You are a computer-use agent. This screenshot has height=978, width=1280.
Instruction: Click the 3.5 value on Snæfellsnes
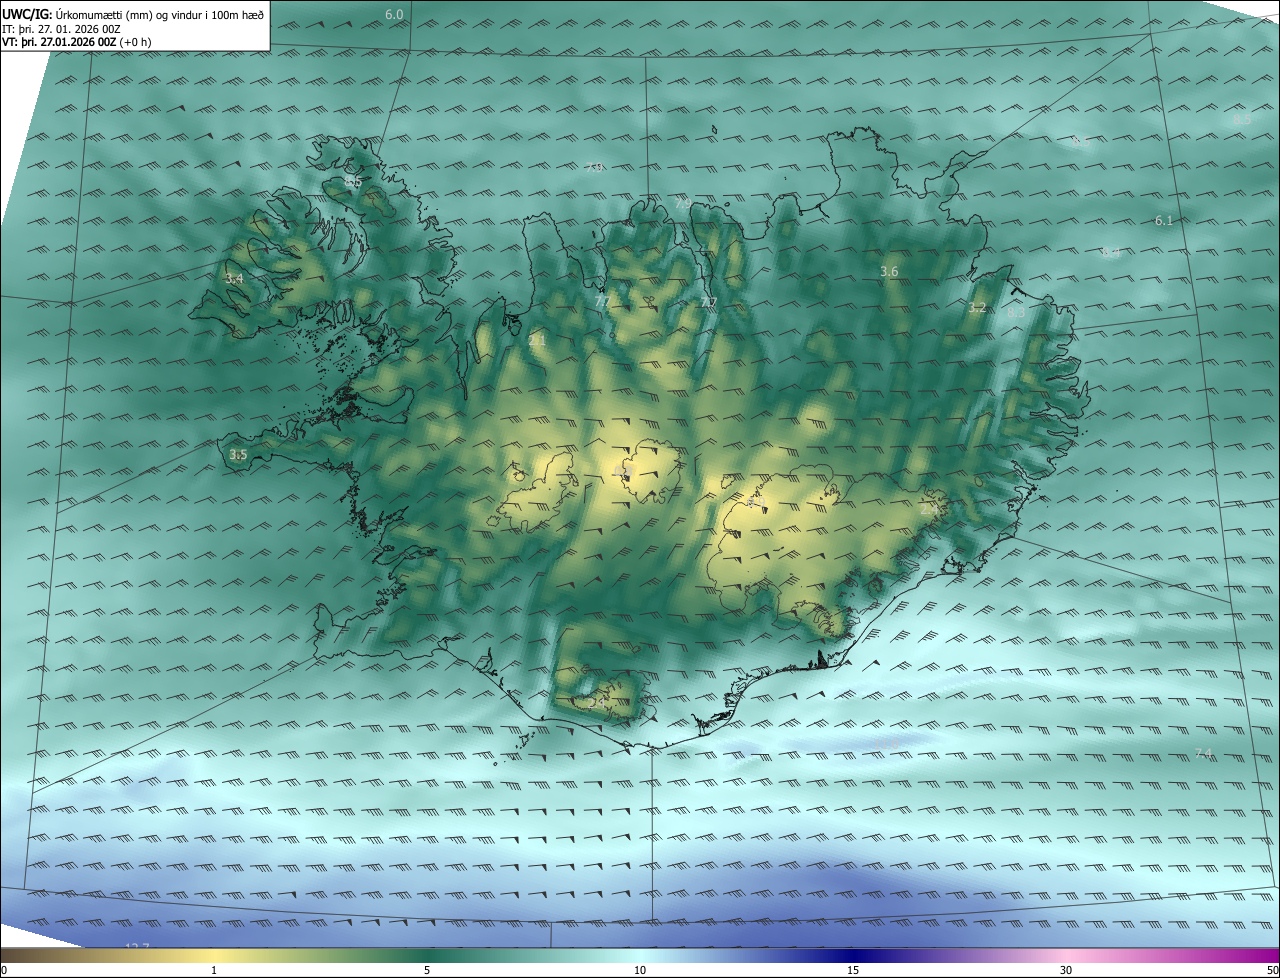click(x=238, y=455)
